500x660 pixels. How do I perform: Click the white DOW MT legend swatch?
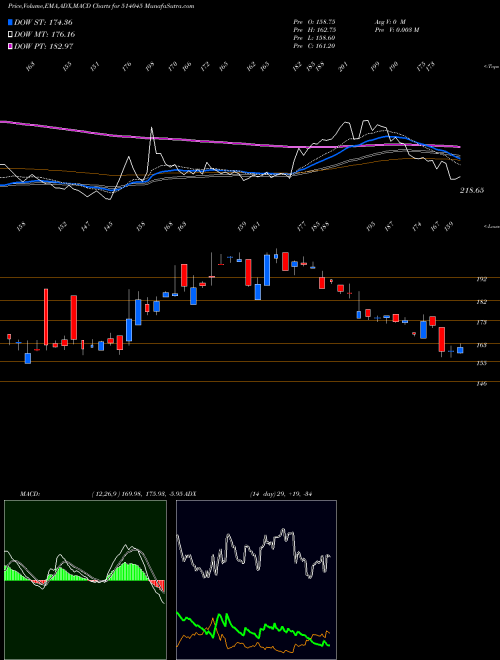[x=11, y=34]
